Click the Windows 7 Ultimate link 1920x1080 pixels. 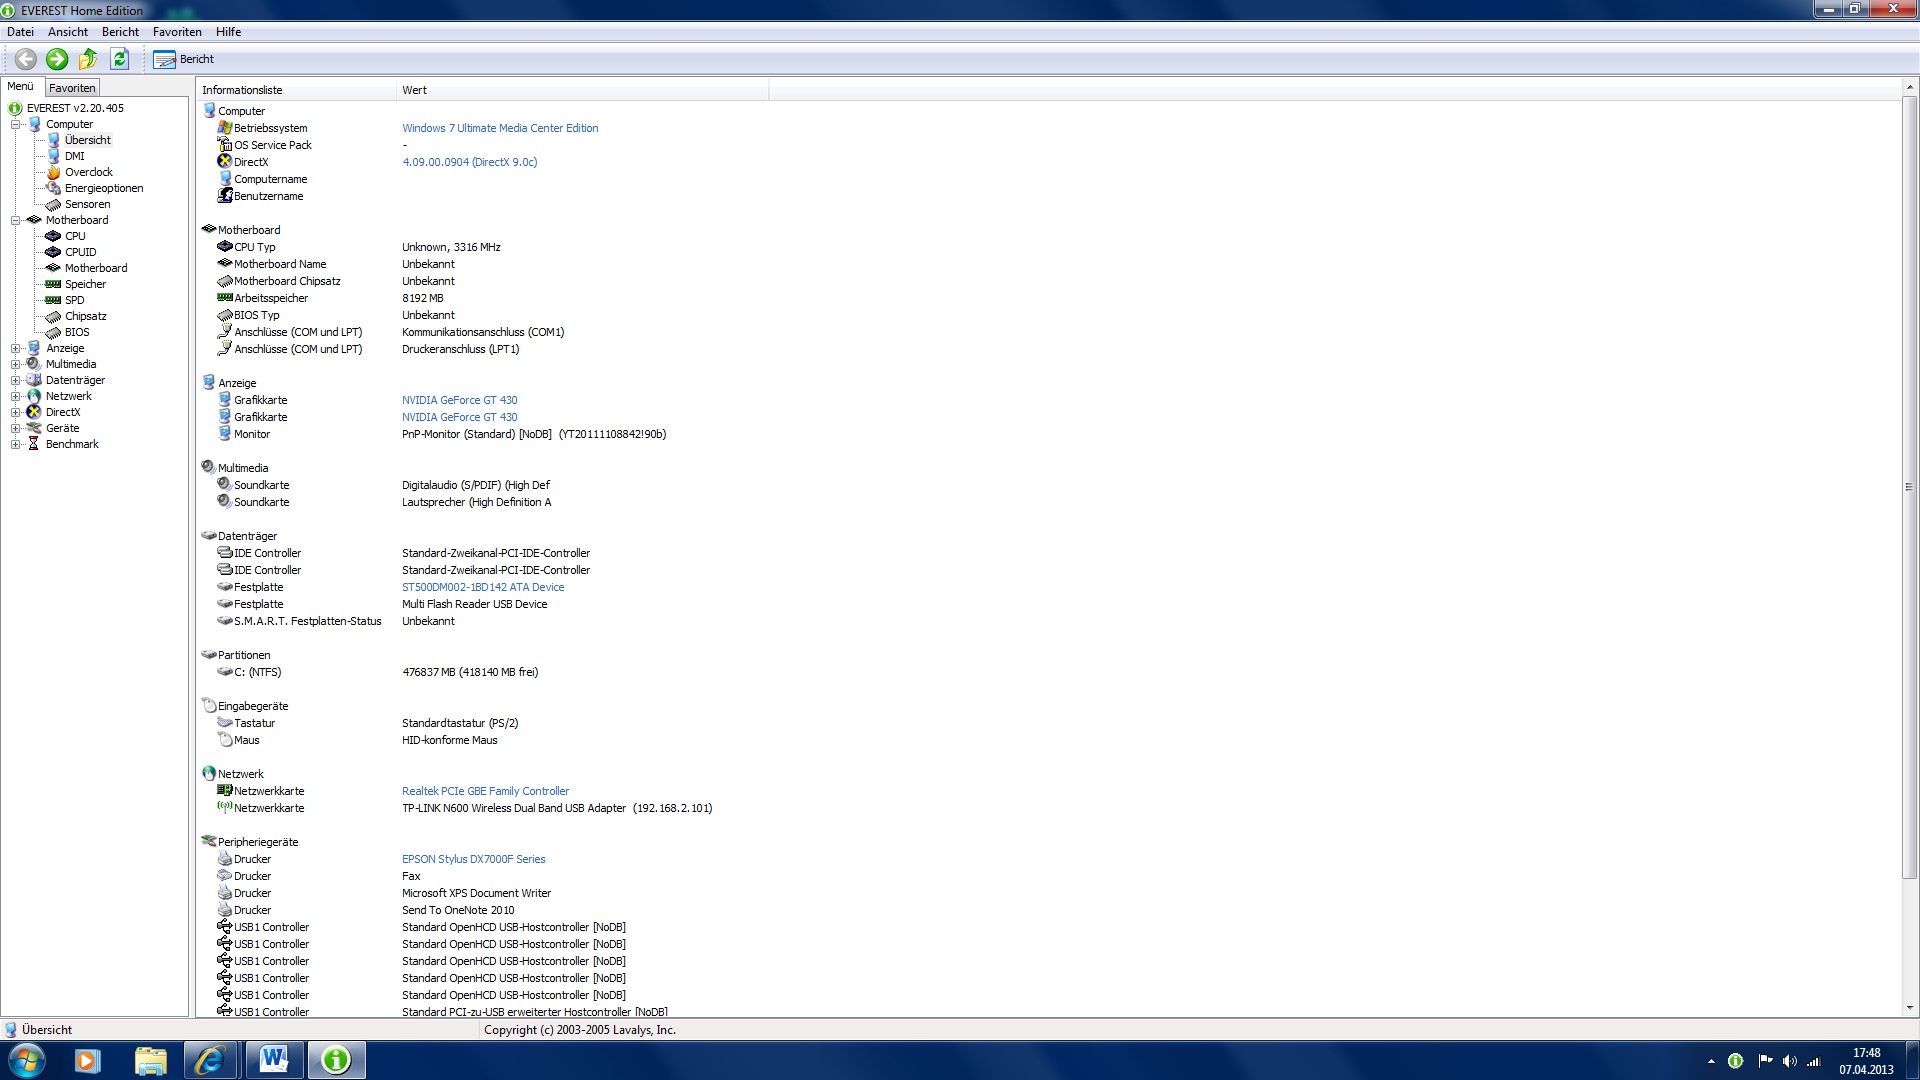[500, 128]
